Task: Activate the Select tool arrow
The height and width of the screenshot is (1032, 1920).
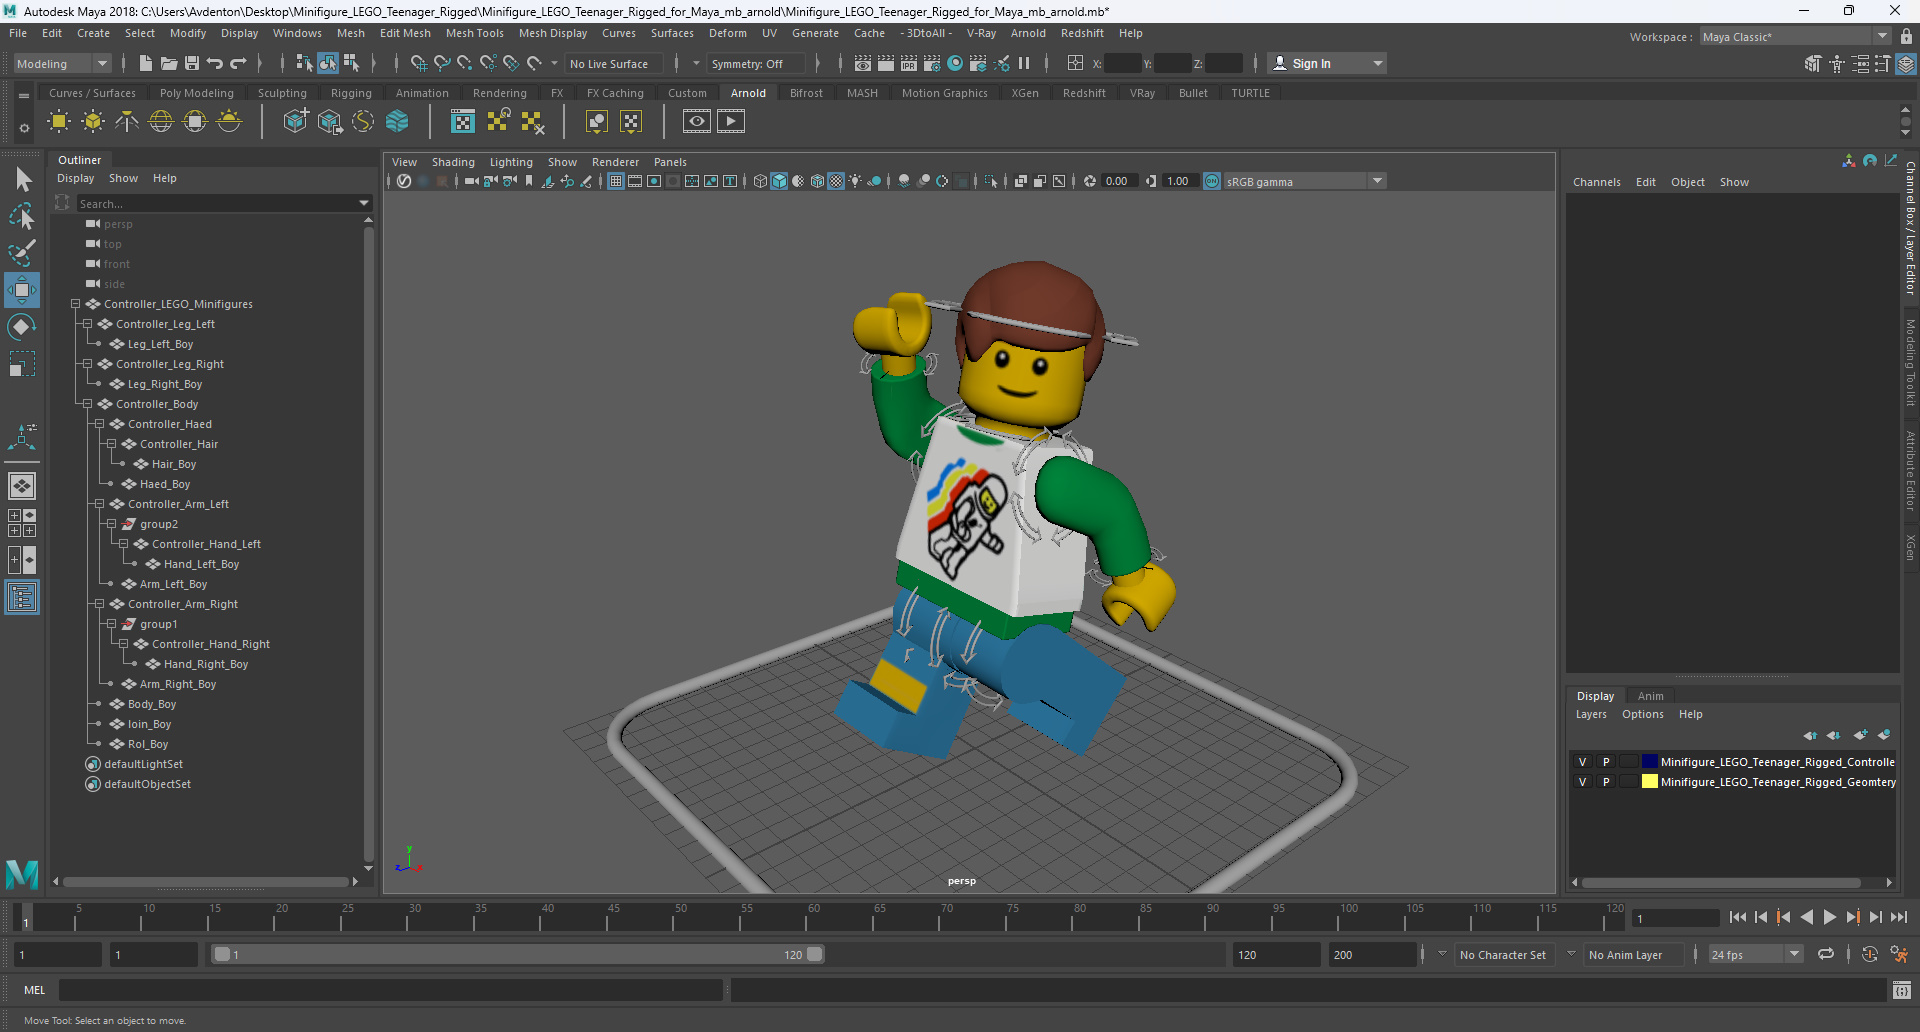Action: tap(22, 180)
